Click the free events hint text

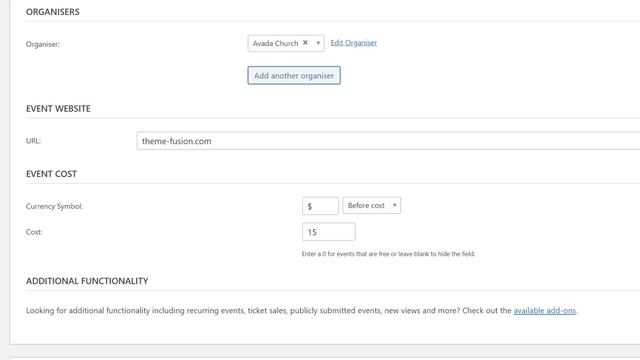[x=388, y=254]
